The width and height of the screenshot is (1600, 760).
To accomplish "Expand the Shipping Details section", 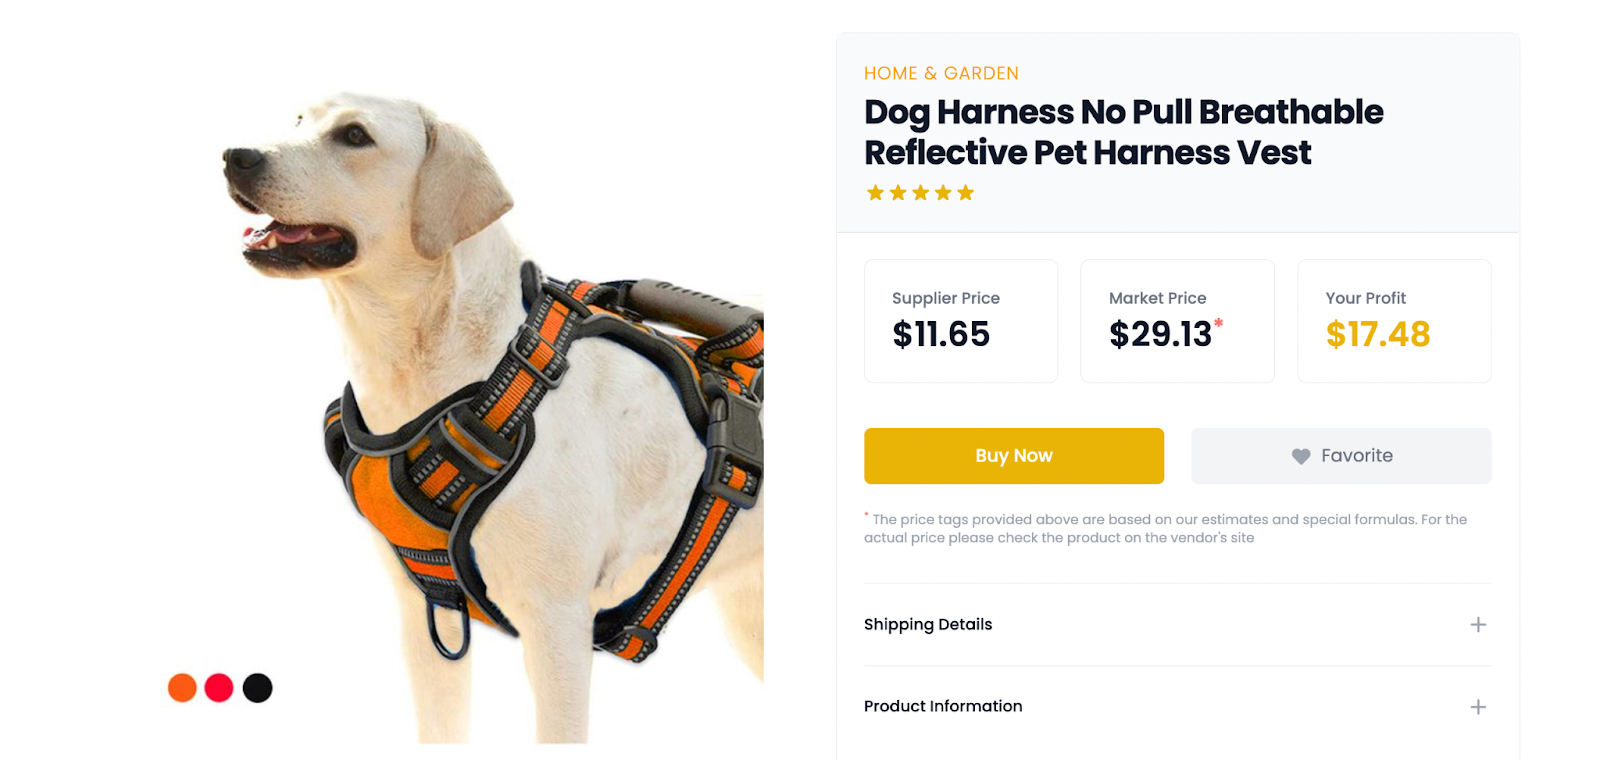I will click(1177, 625).
